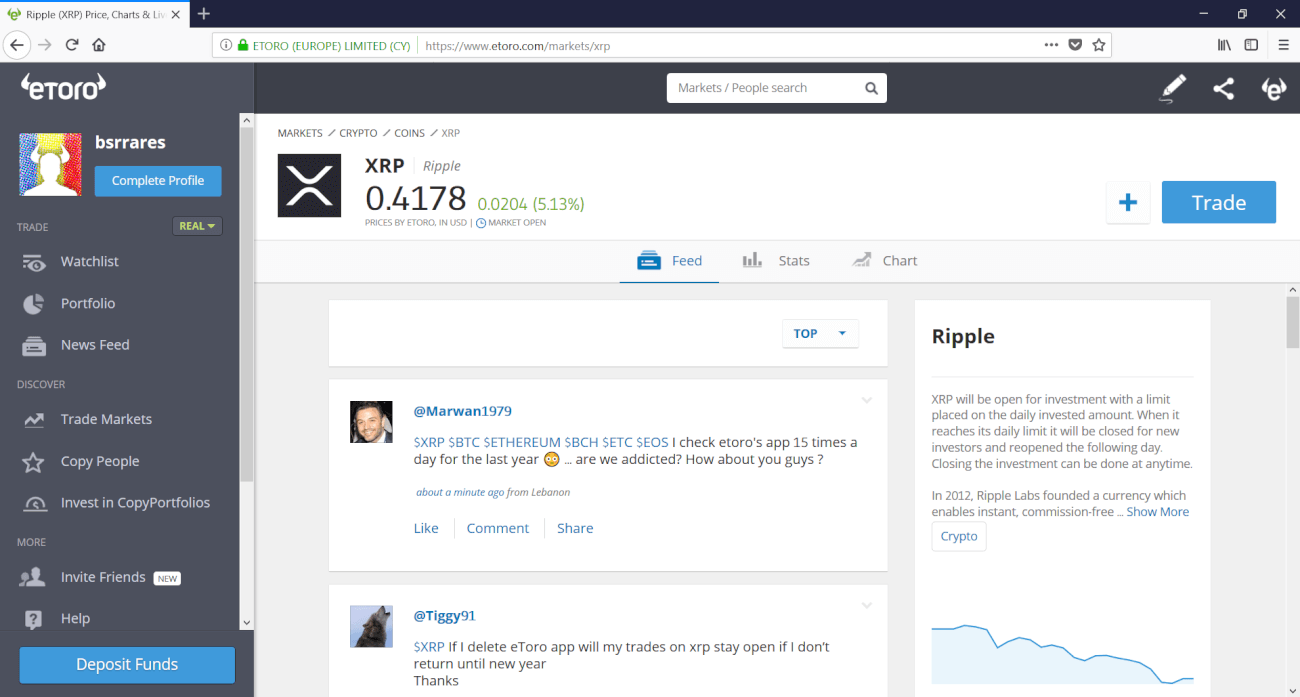Open the TOP feed sort dropdown
Viewport: 1300px width, 697px height.
click(x=820, y=333)
